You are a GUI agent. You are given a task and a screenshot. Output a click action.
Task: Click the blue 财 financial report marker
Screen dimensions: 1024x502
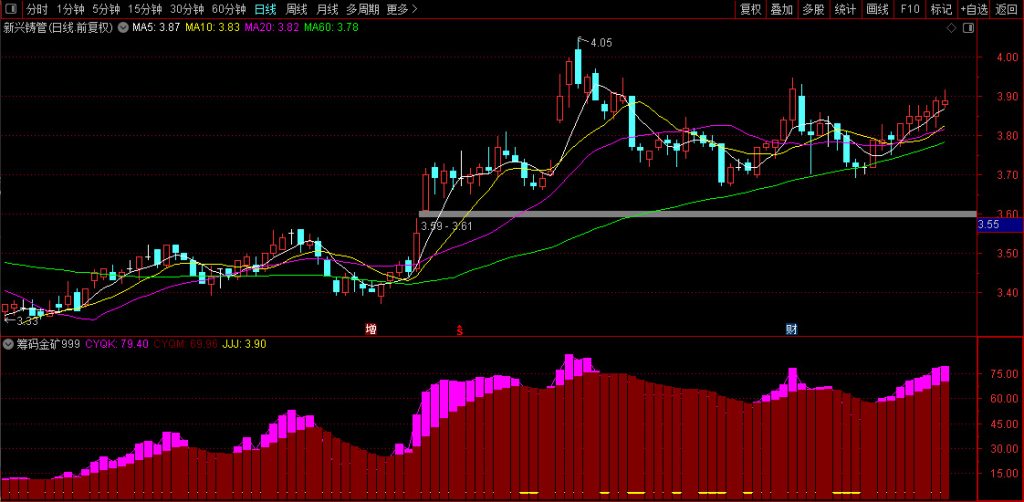point(791,328)
